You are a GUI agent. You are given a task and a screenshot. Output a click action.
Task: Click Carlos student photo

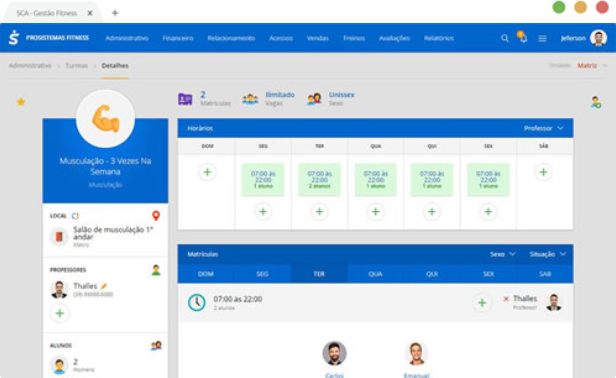coord(334,353)
